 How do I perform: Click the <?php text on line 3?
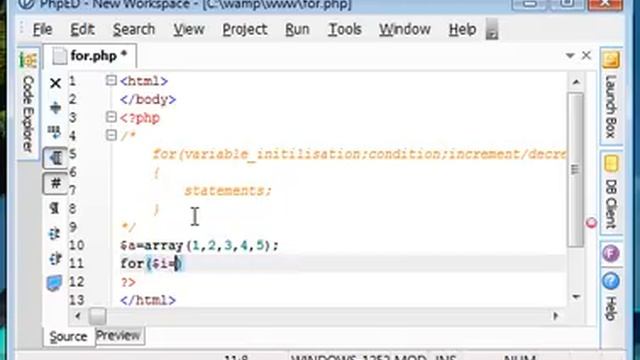140,118
